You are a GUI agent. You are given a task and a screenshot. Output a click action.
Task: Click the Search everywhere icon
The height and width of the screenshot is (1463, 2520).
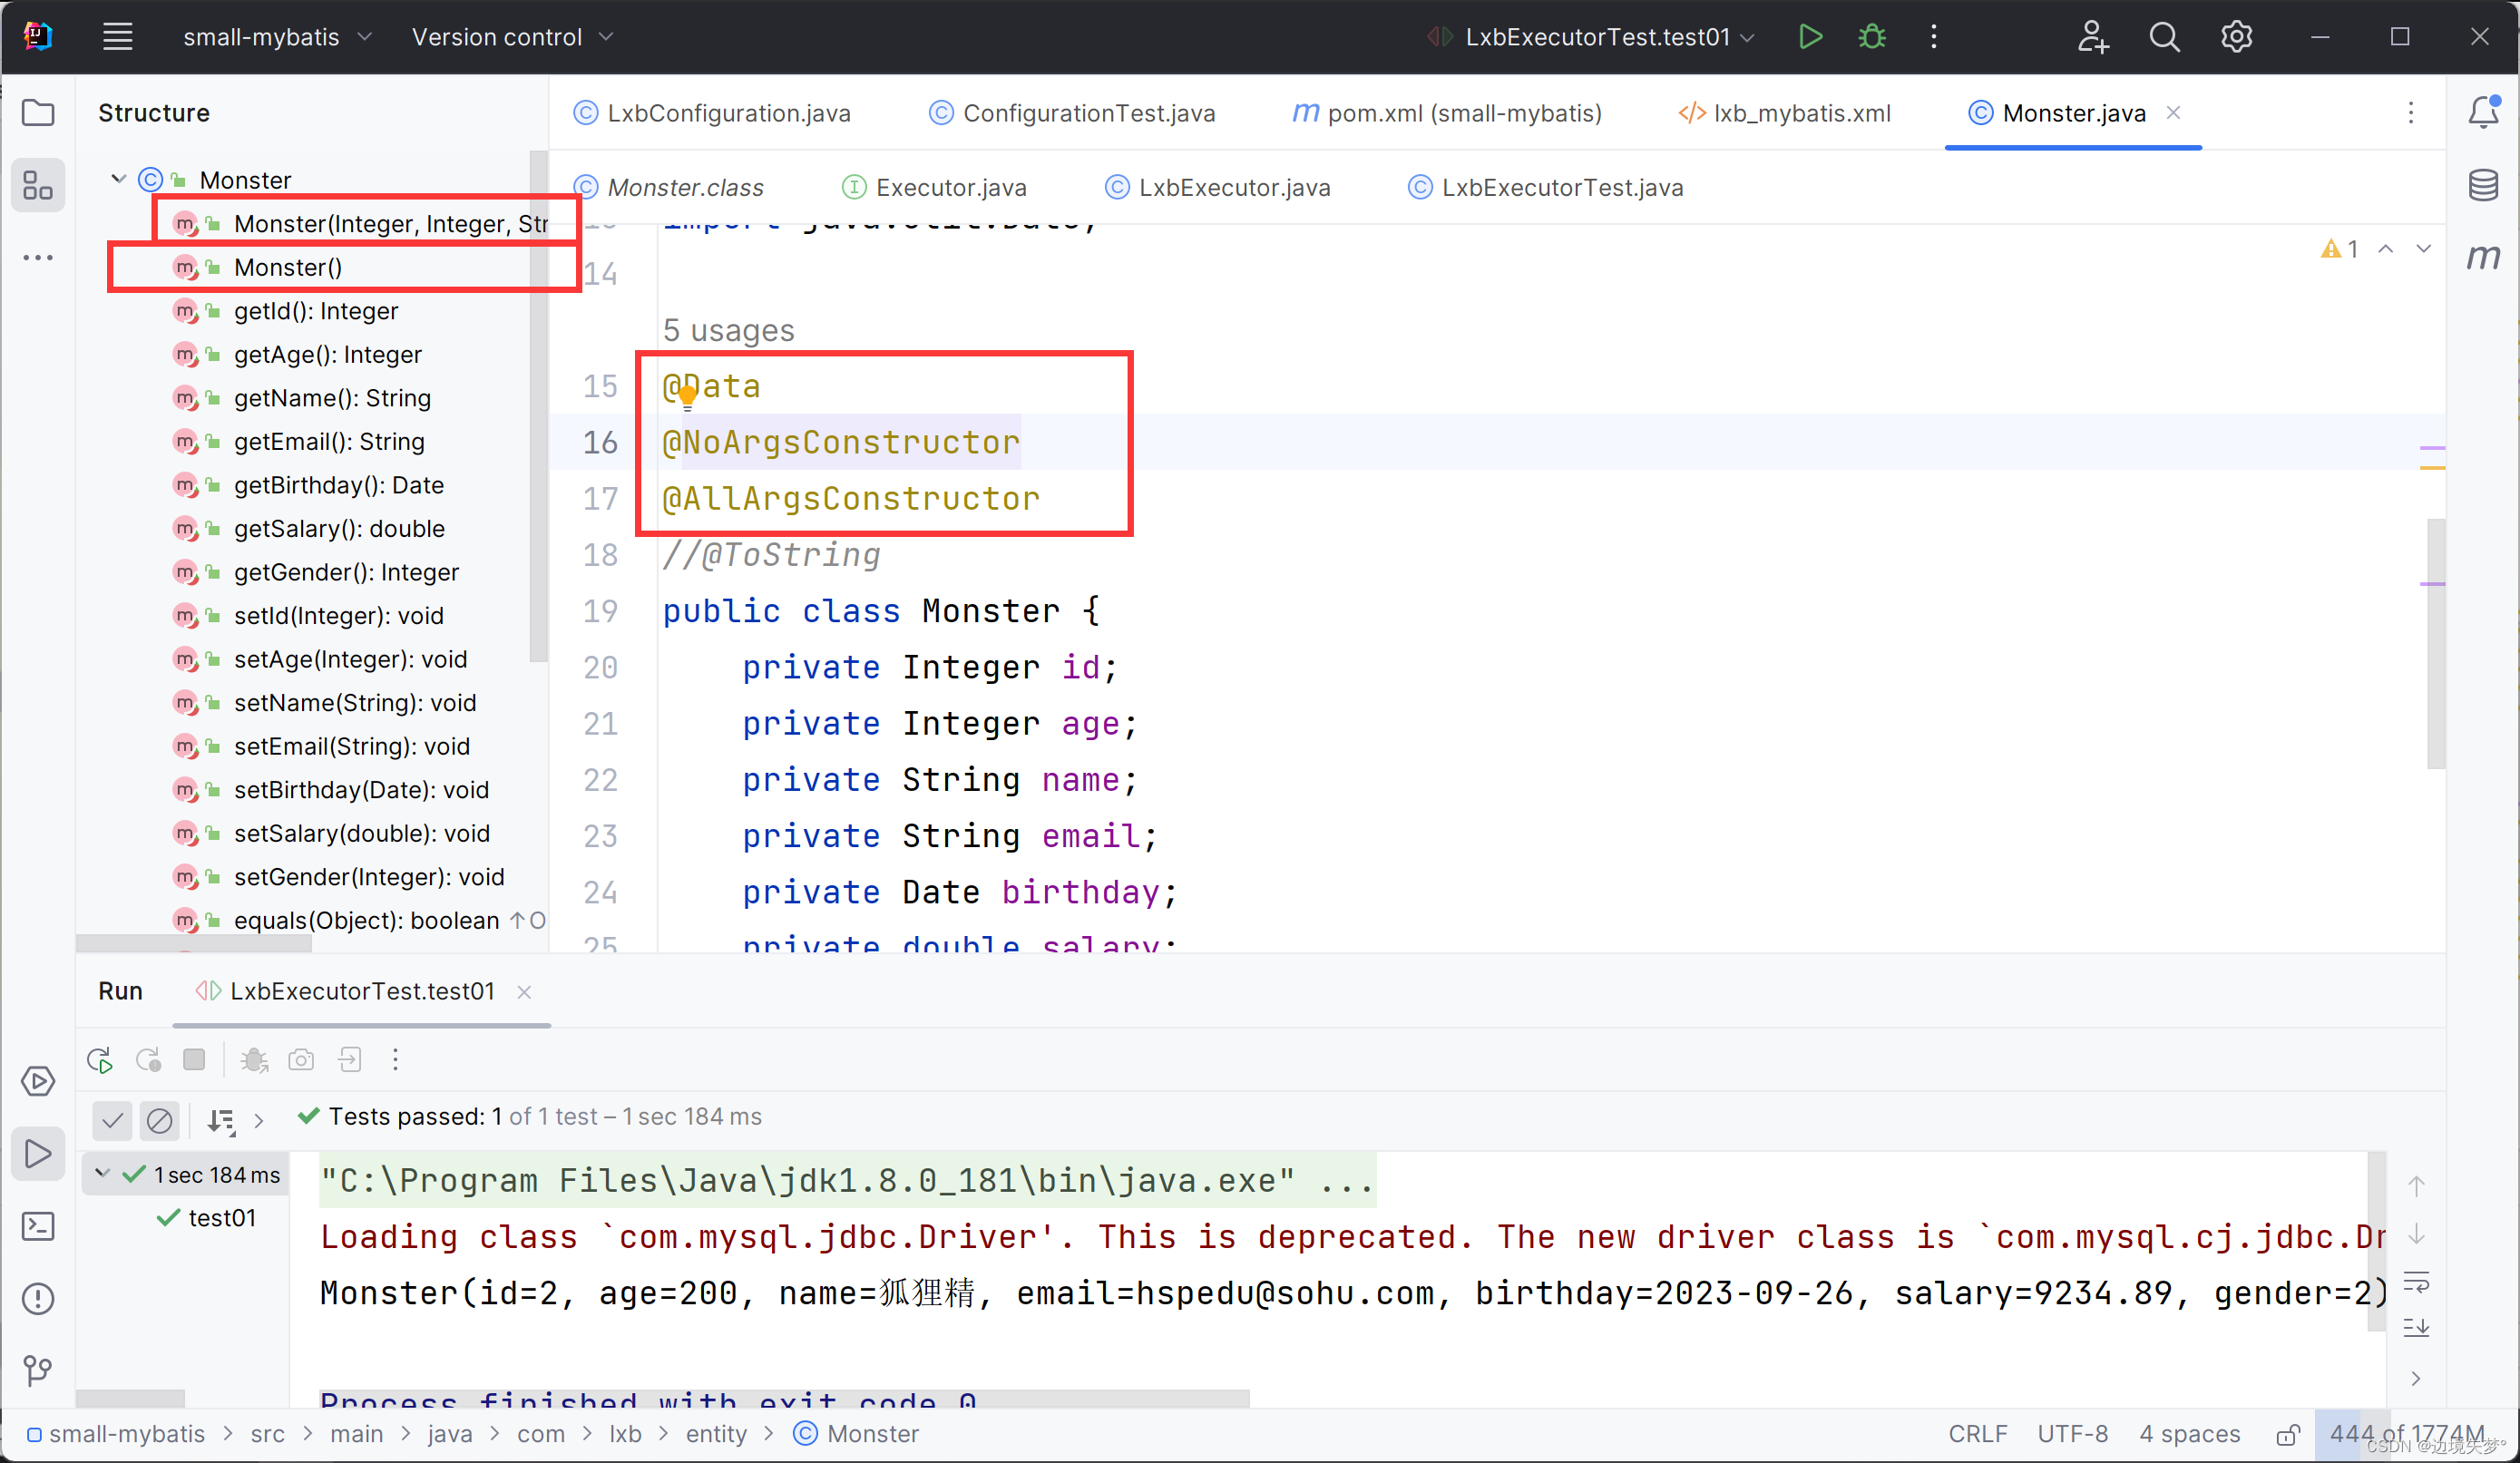point(2164,36)
